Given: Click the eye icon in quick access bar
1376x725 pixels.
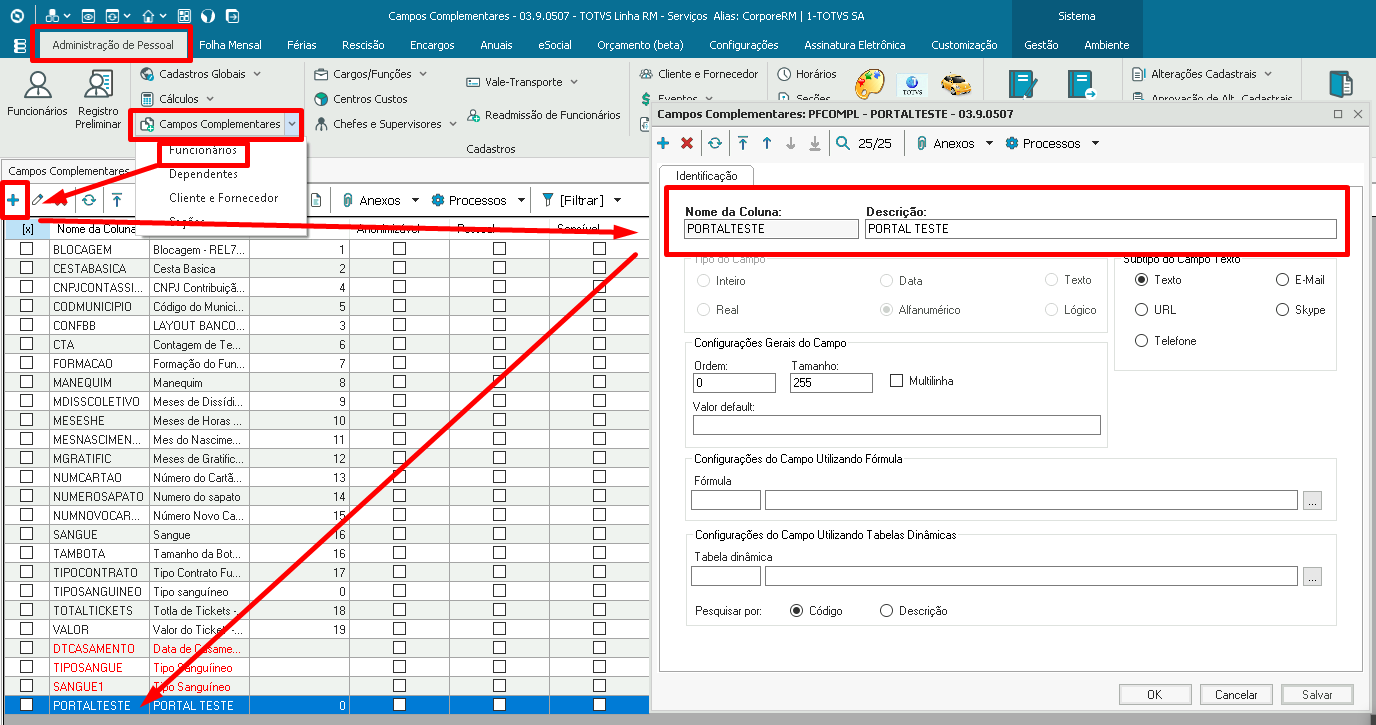Looking at the screenshot, I should coord(88,16).
